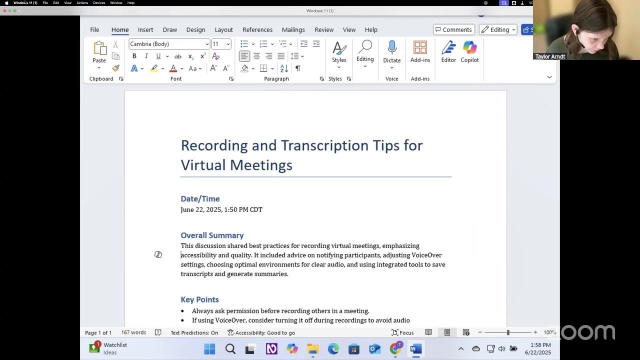
Task: Open Microsoft Edge from the taskbar
Action: pyautogui.click(x=333, y=349)
